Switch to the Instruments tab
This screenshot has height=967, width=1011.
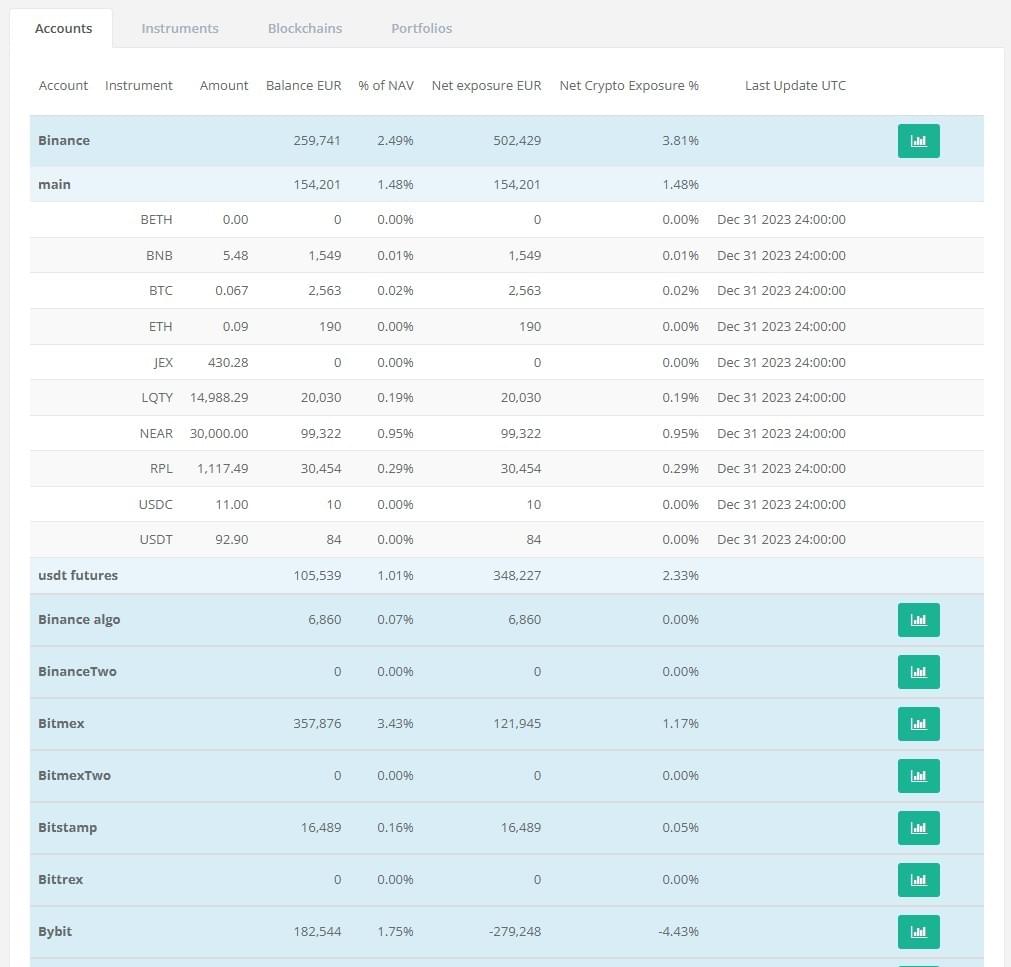point(180,28)
